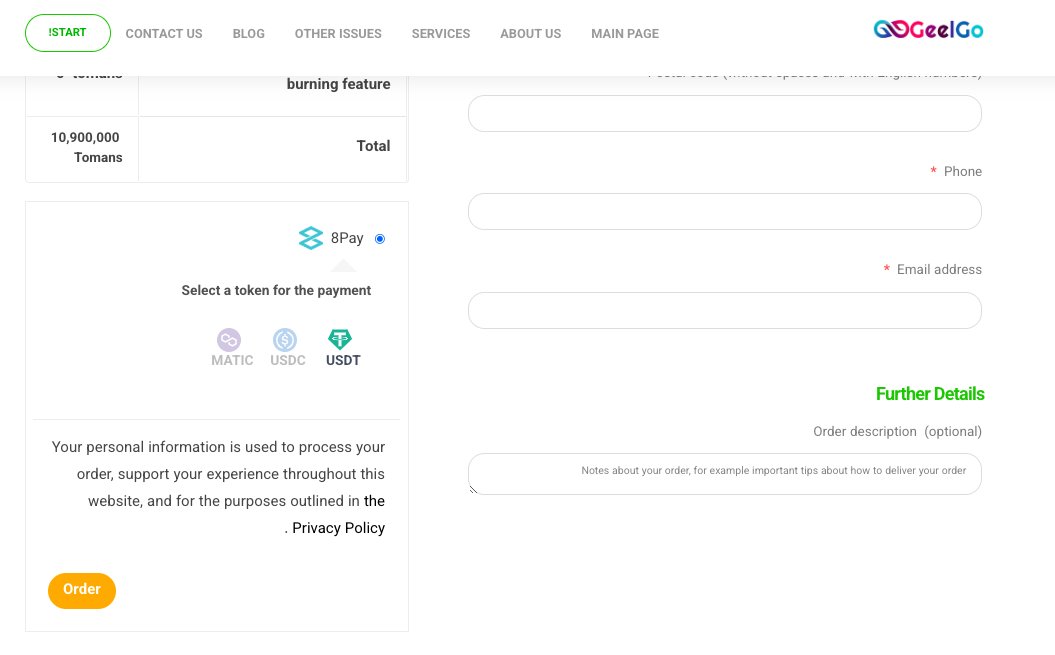This screenshot has height=655, width=1055.
Task: Open the Privacy Policy link
Action: (x=338, y=528)
